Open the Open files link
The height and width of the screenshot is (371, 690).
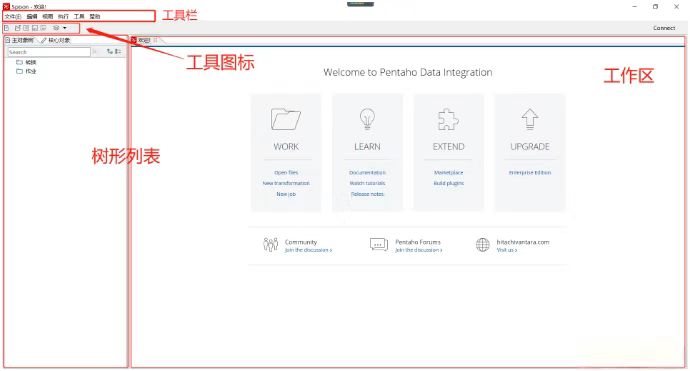[286, 173]
